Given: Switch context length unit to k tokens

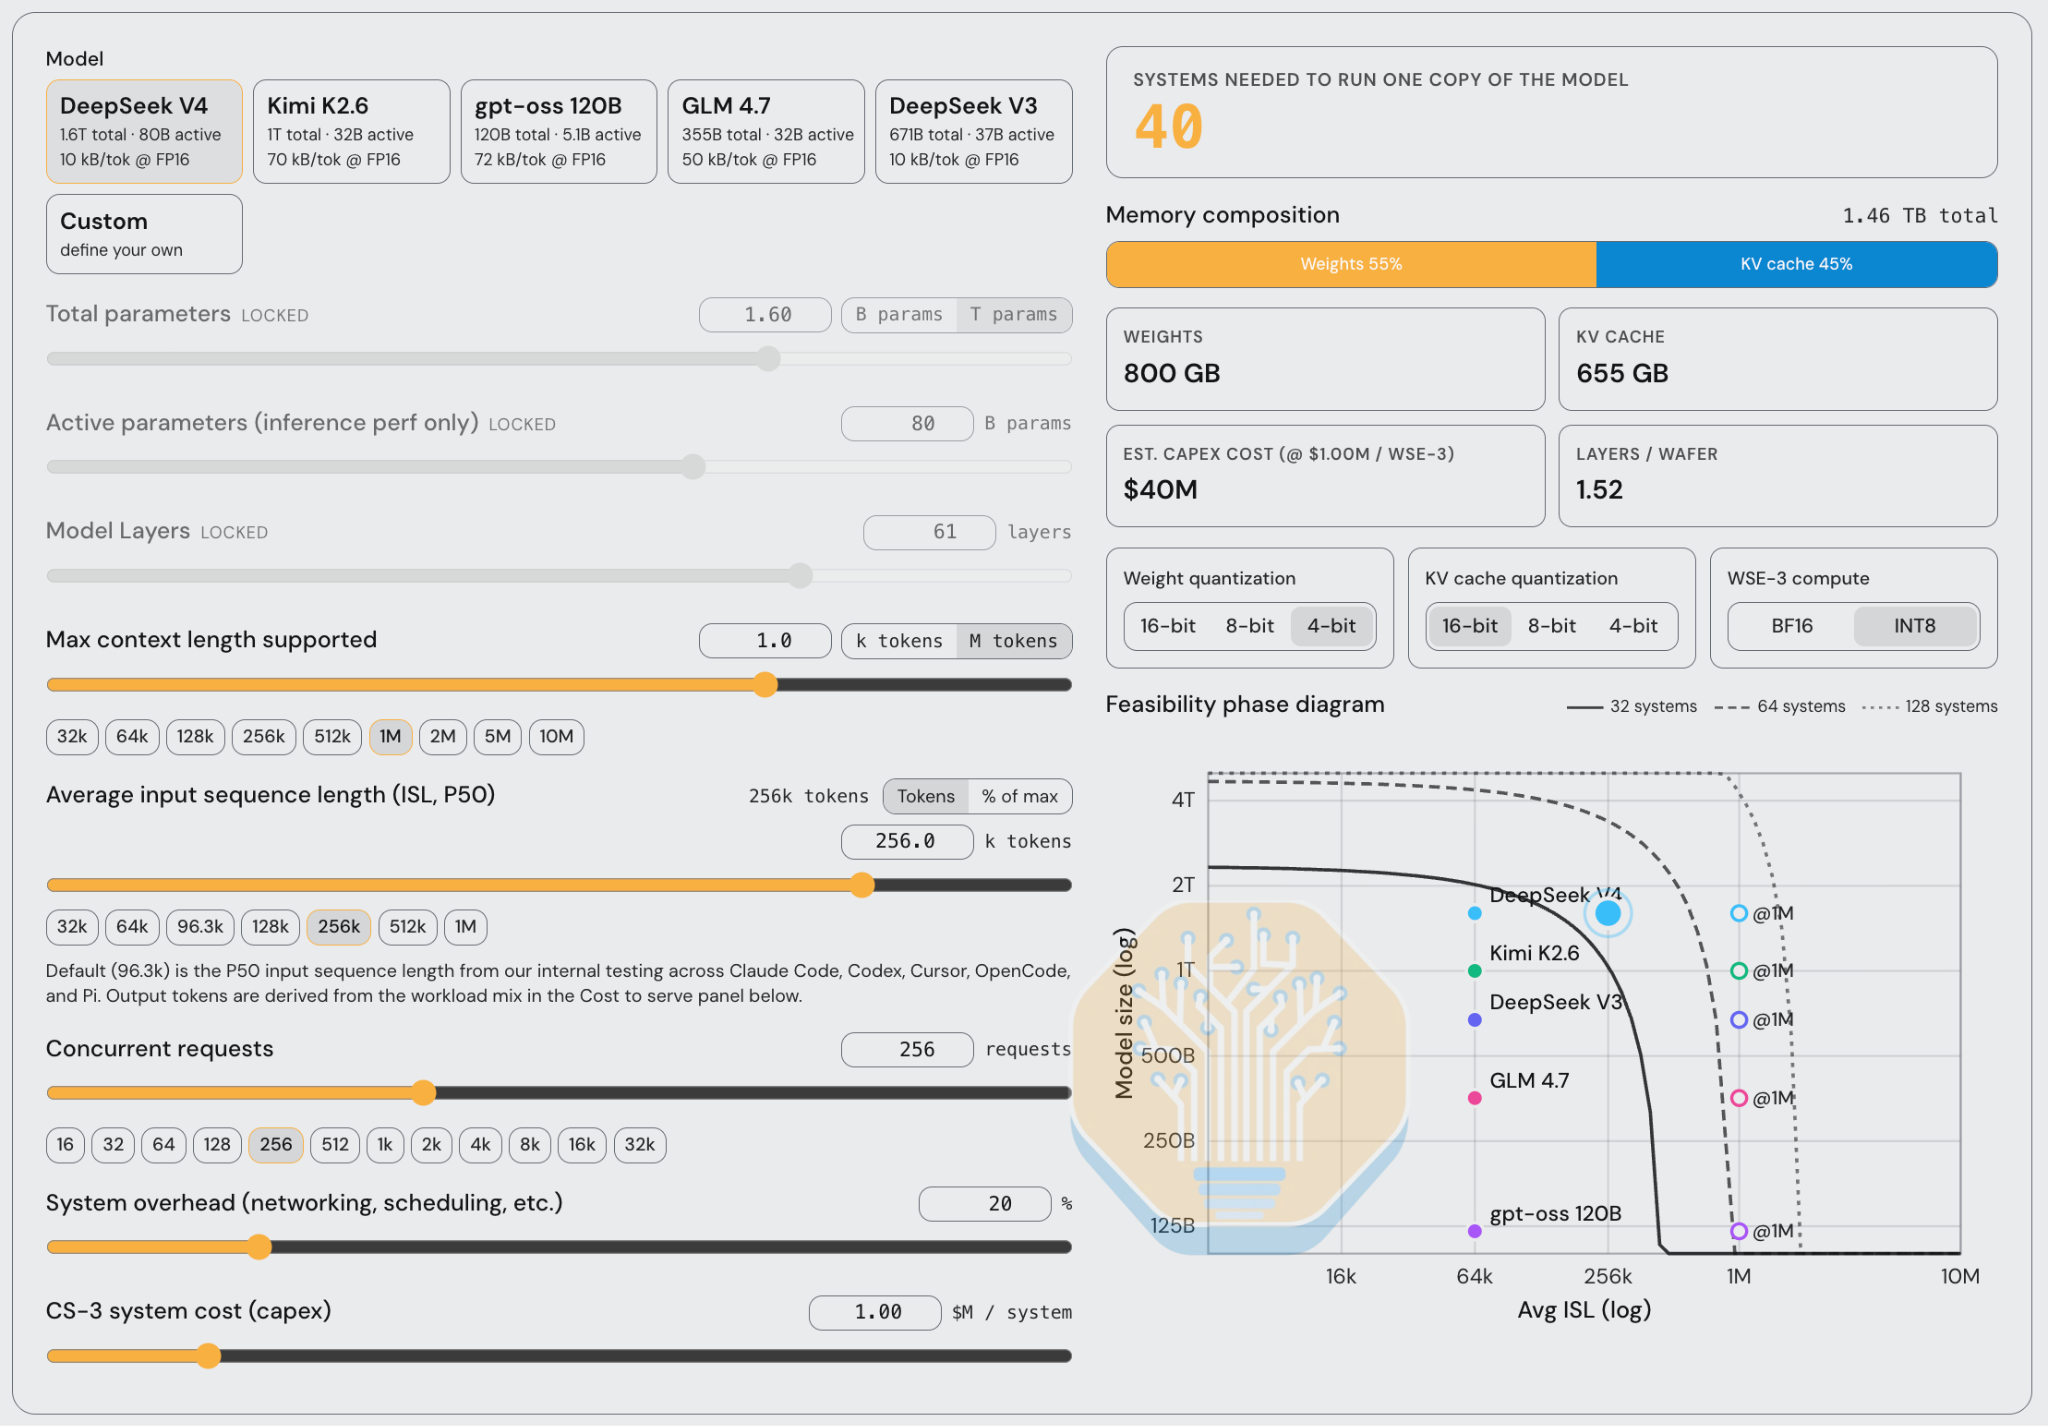Looking at the screenshot, I should pos(898,641).
